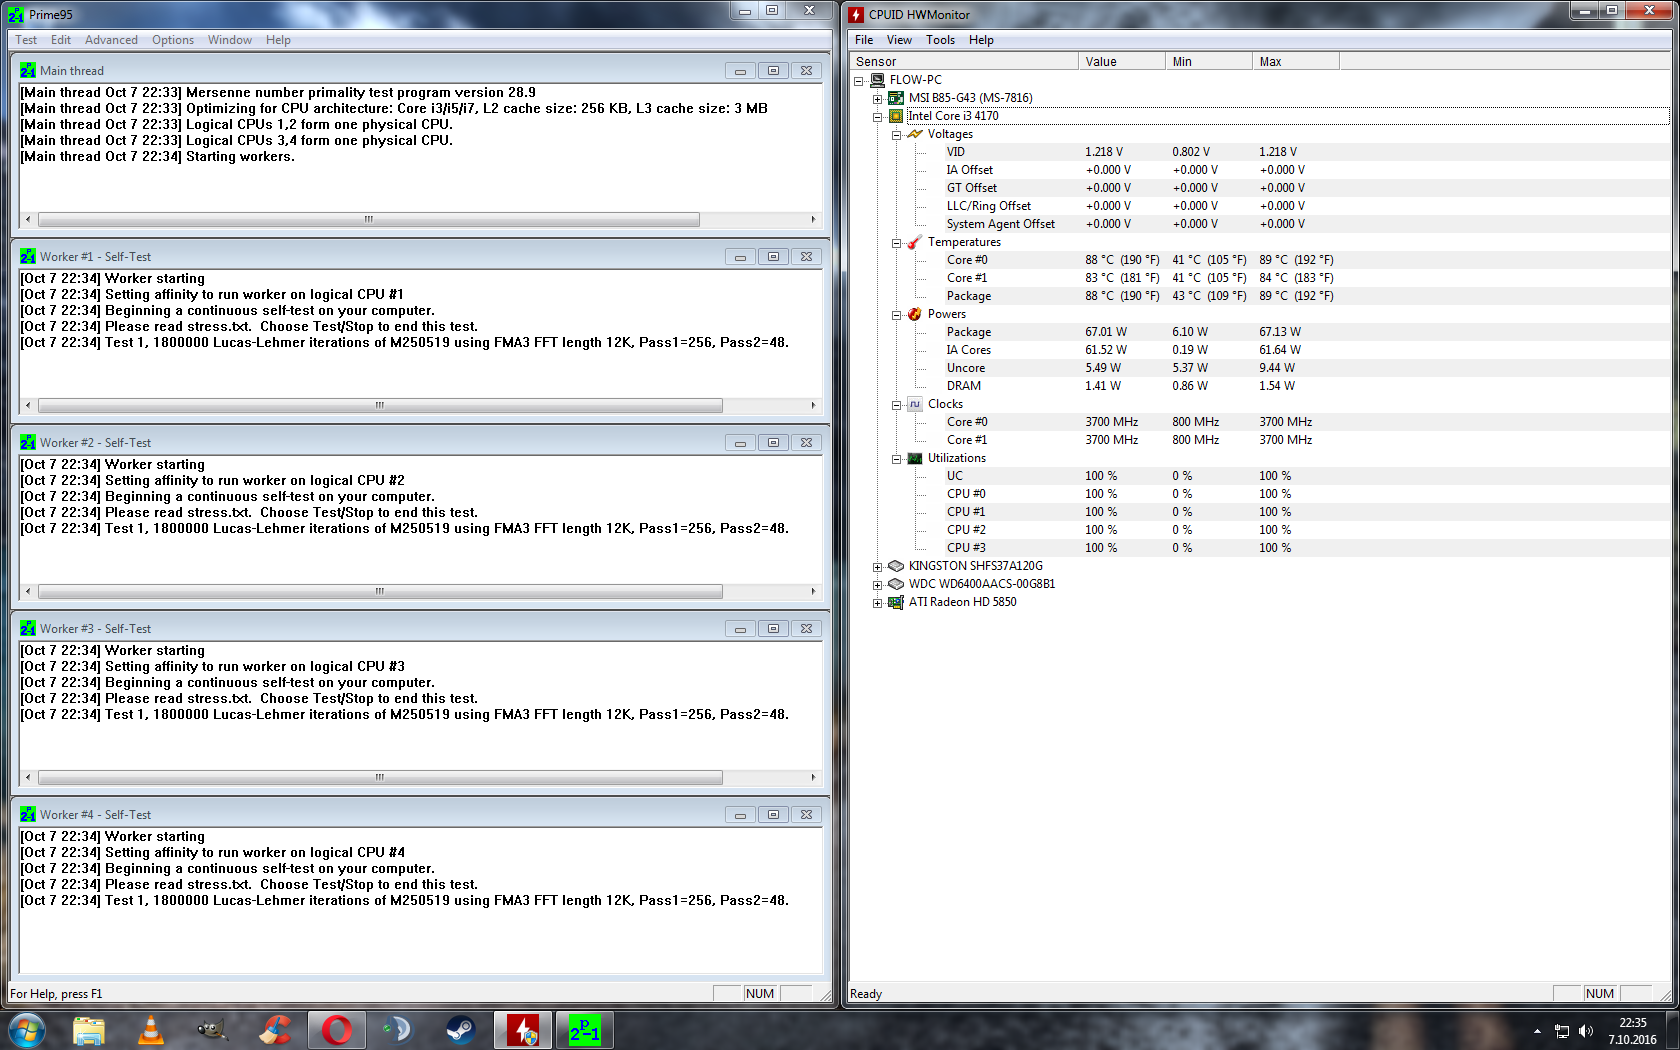The width and height of the screenshot is (1680, 1050).
Task: Expand the WDC WD6400AACS drive node
Action: [x=877, y=585]
